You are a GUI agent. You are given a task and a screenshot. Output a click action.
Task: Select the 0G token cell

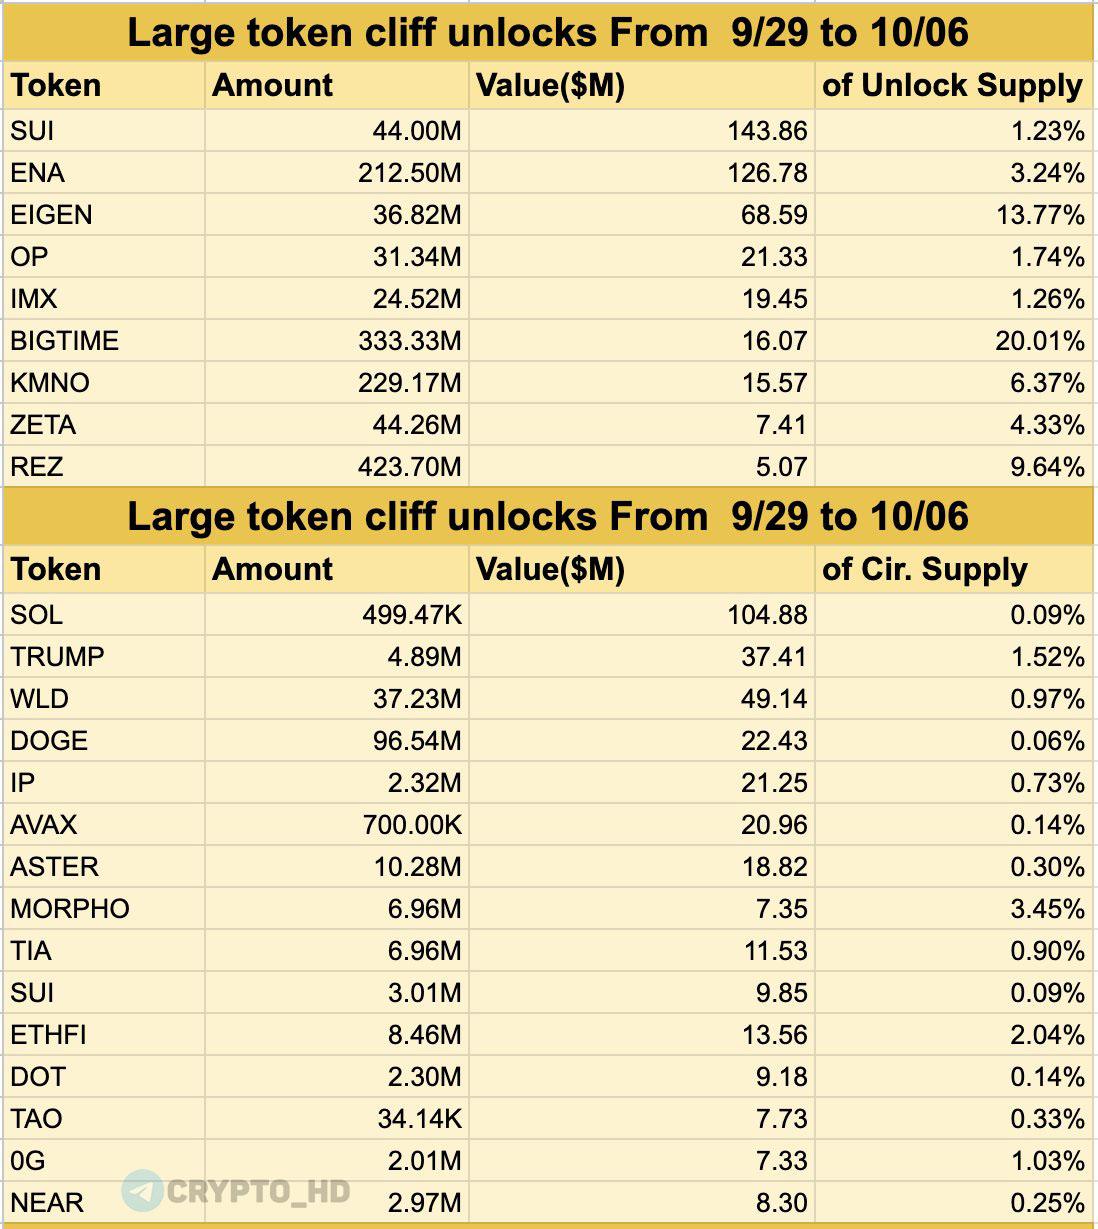tap(28, 1161)
